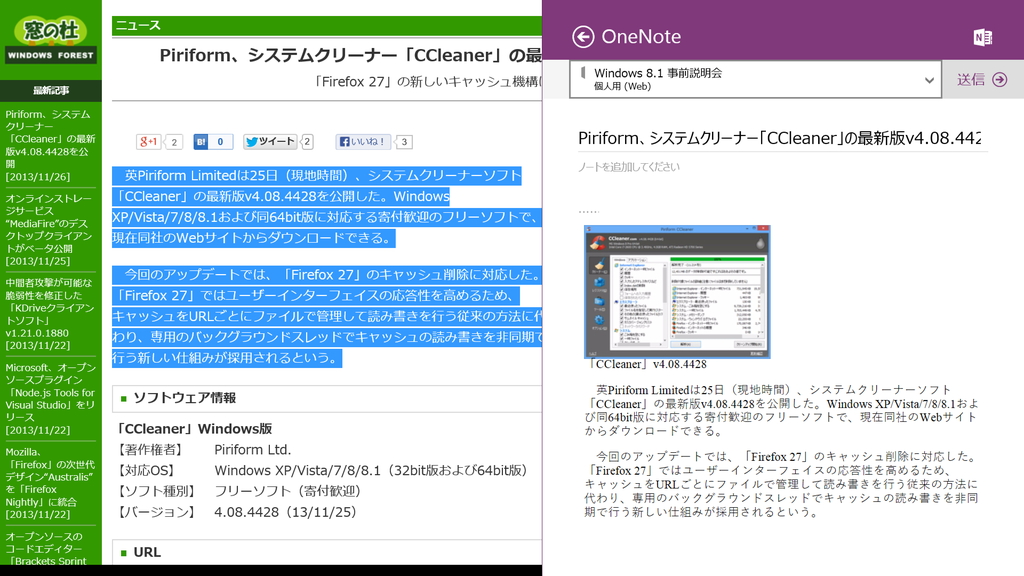Click the ノートを追加してください note field
This screenshot has width=1024, height=576.
629,167
